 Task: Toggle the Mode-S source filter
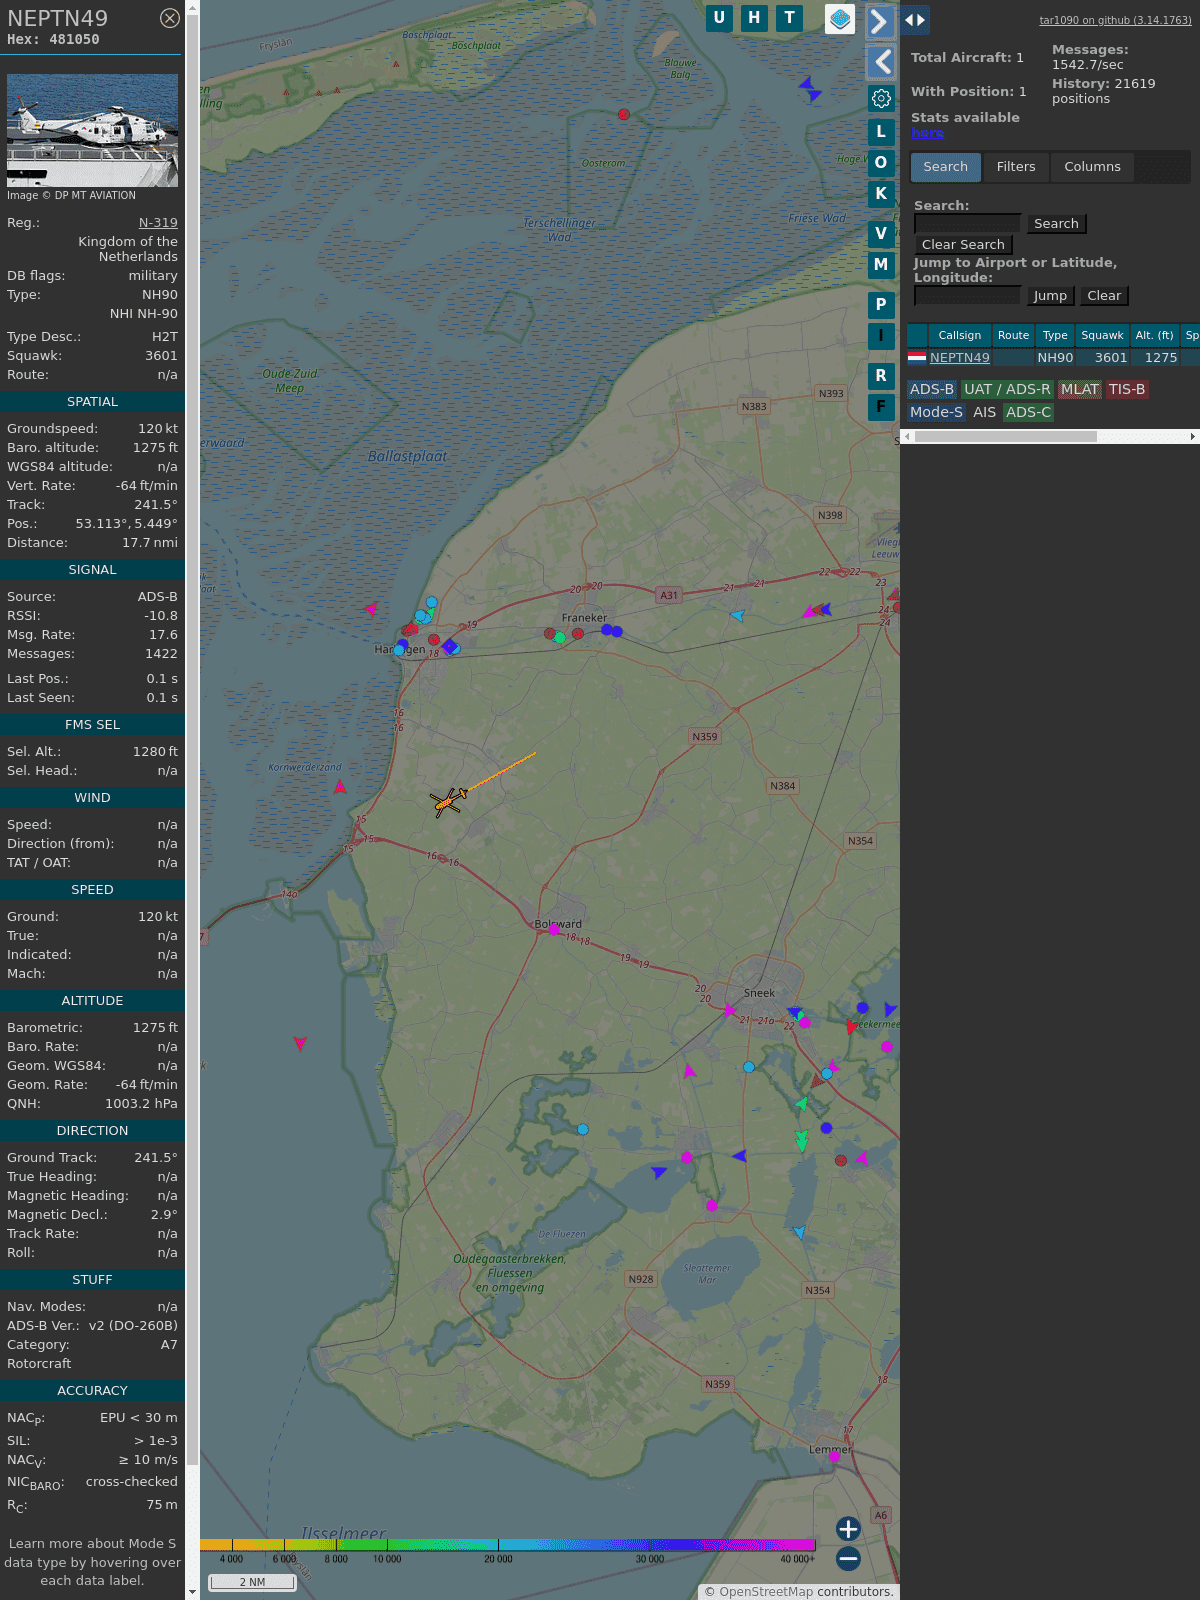[x=936, y=412]
